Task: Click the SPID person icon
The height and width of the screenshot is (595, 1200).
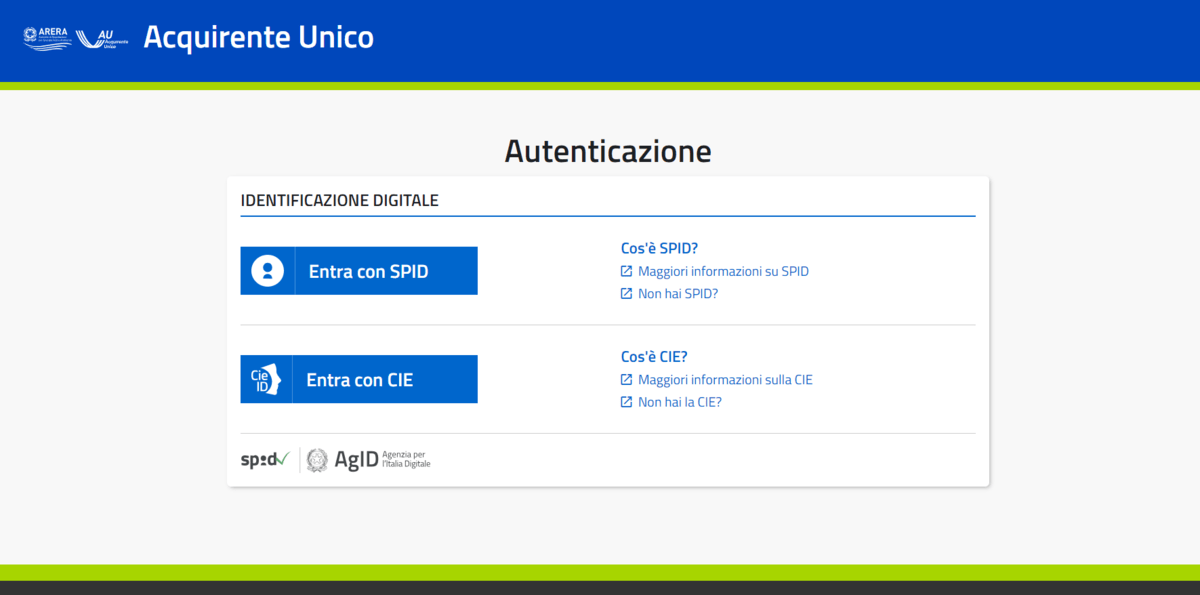Action: pos(266,270)
